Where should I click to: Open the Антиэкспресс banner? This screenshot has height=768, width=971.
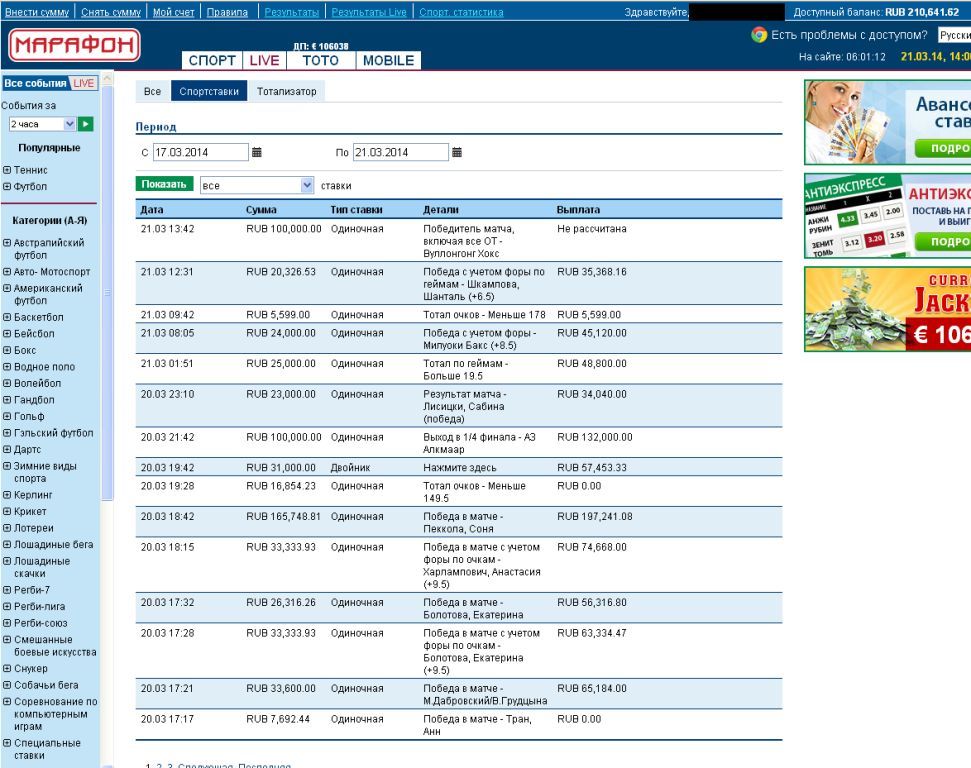click(887, 216)
